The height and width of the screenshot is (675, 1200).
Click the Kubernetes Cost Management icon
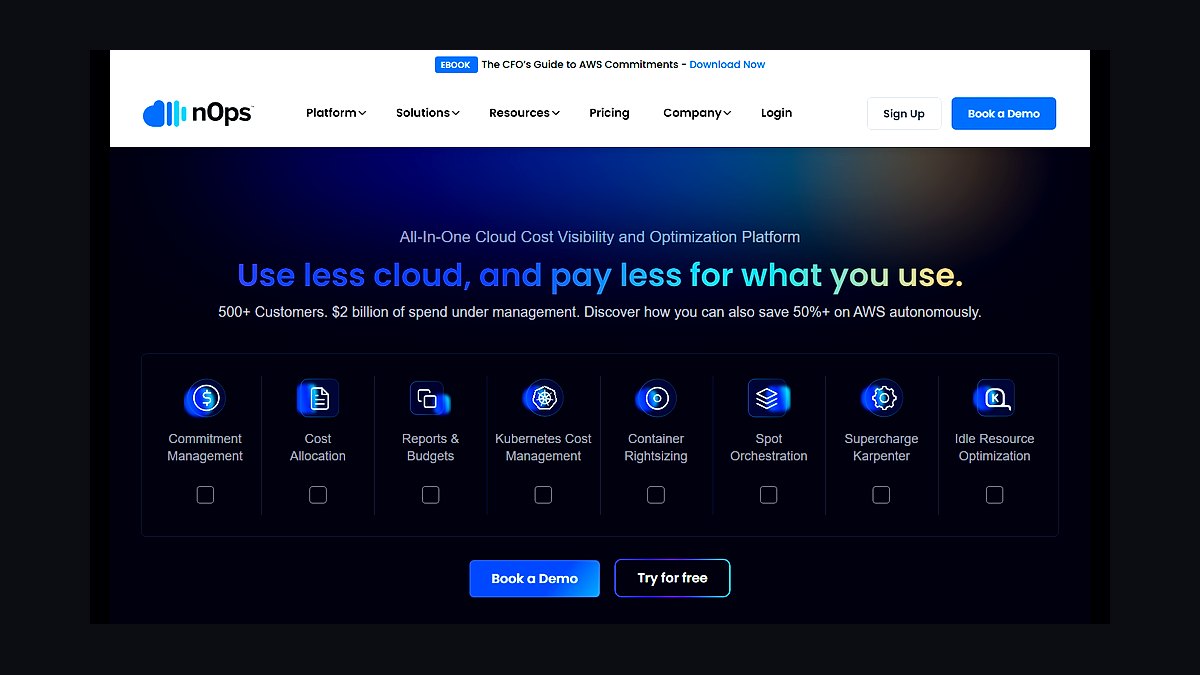543,398
